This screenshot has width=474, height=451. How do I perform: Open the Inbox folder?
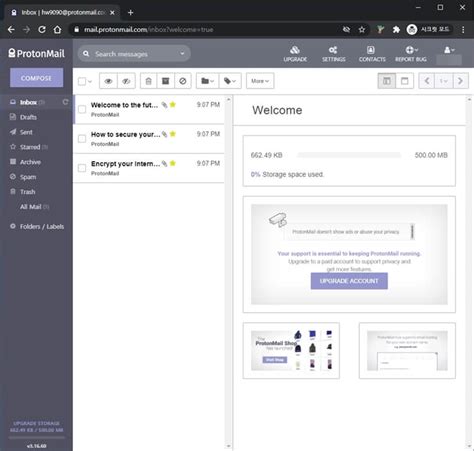[x=28, y=102]
